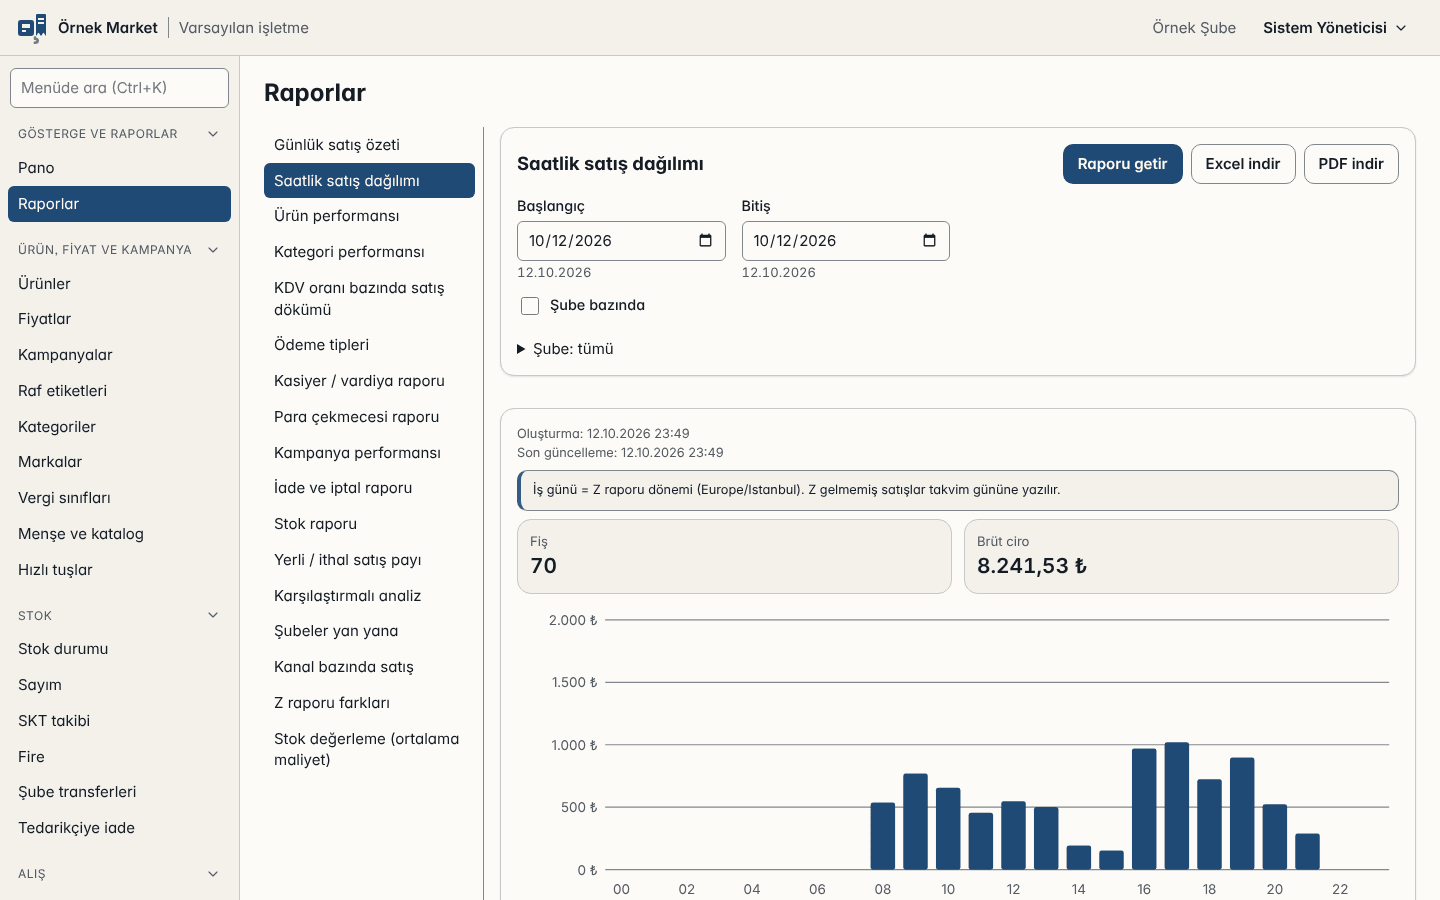The width and height of the screenshot is (1440, 900).
Task: Open SKT takibi in the sidebar
Action: tap(119, 721)
